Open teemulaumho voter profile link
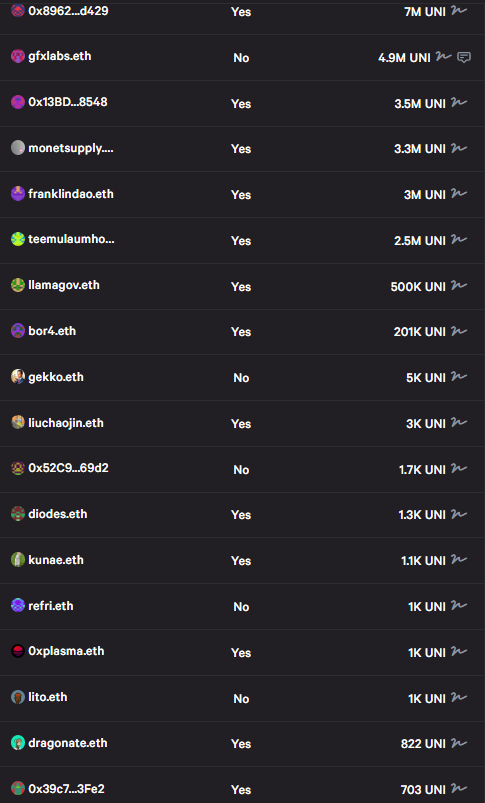The width and height of the screenshot is (485, 803). (71, 239)
